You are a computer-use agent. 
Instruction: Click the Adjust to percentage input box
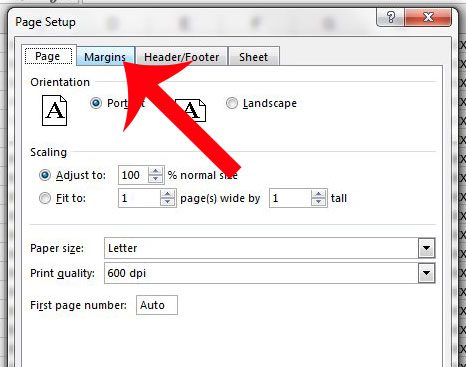pos(134,175)
